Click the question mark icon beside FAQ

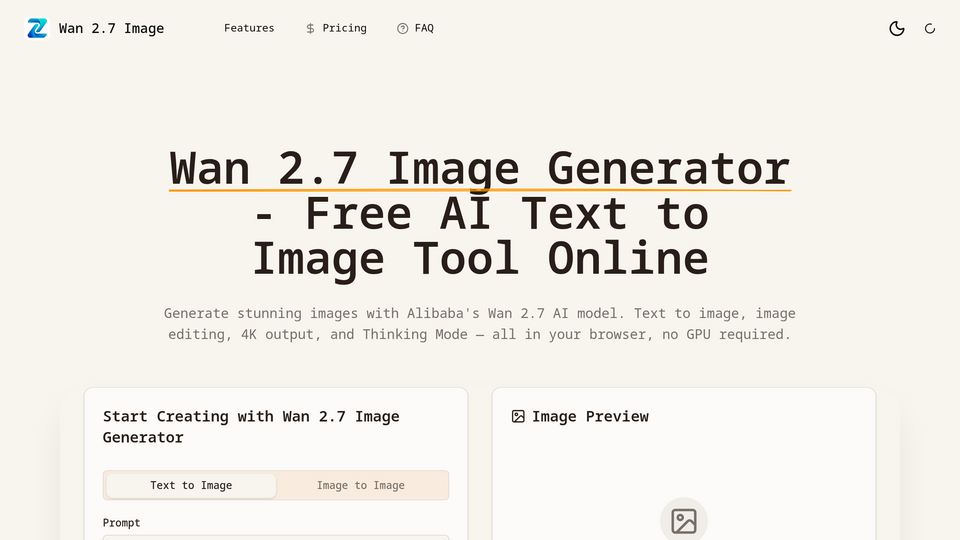[x=402, y=29]
